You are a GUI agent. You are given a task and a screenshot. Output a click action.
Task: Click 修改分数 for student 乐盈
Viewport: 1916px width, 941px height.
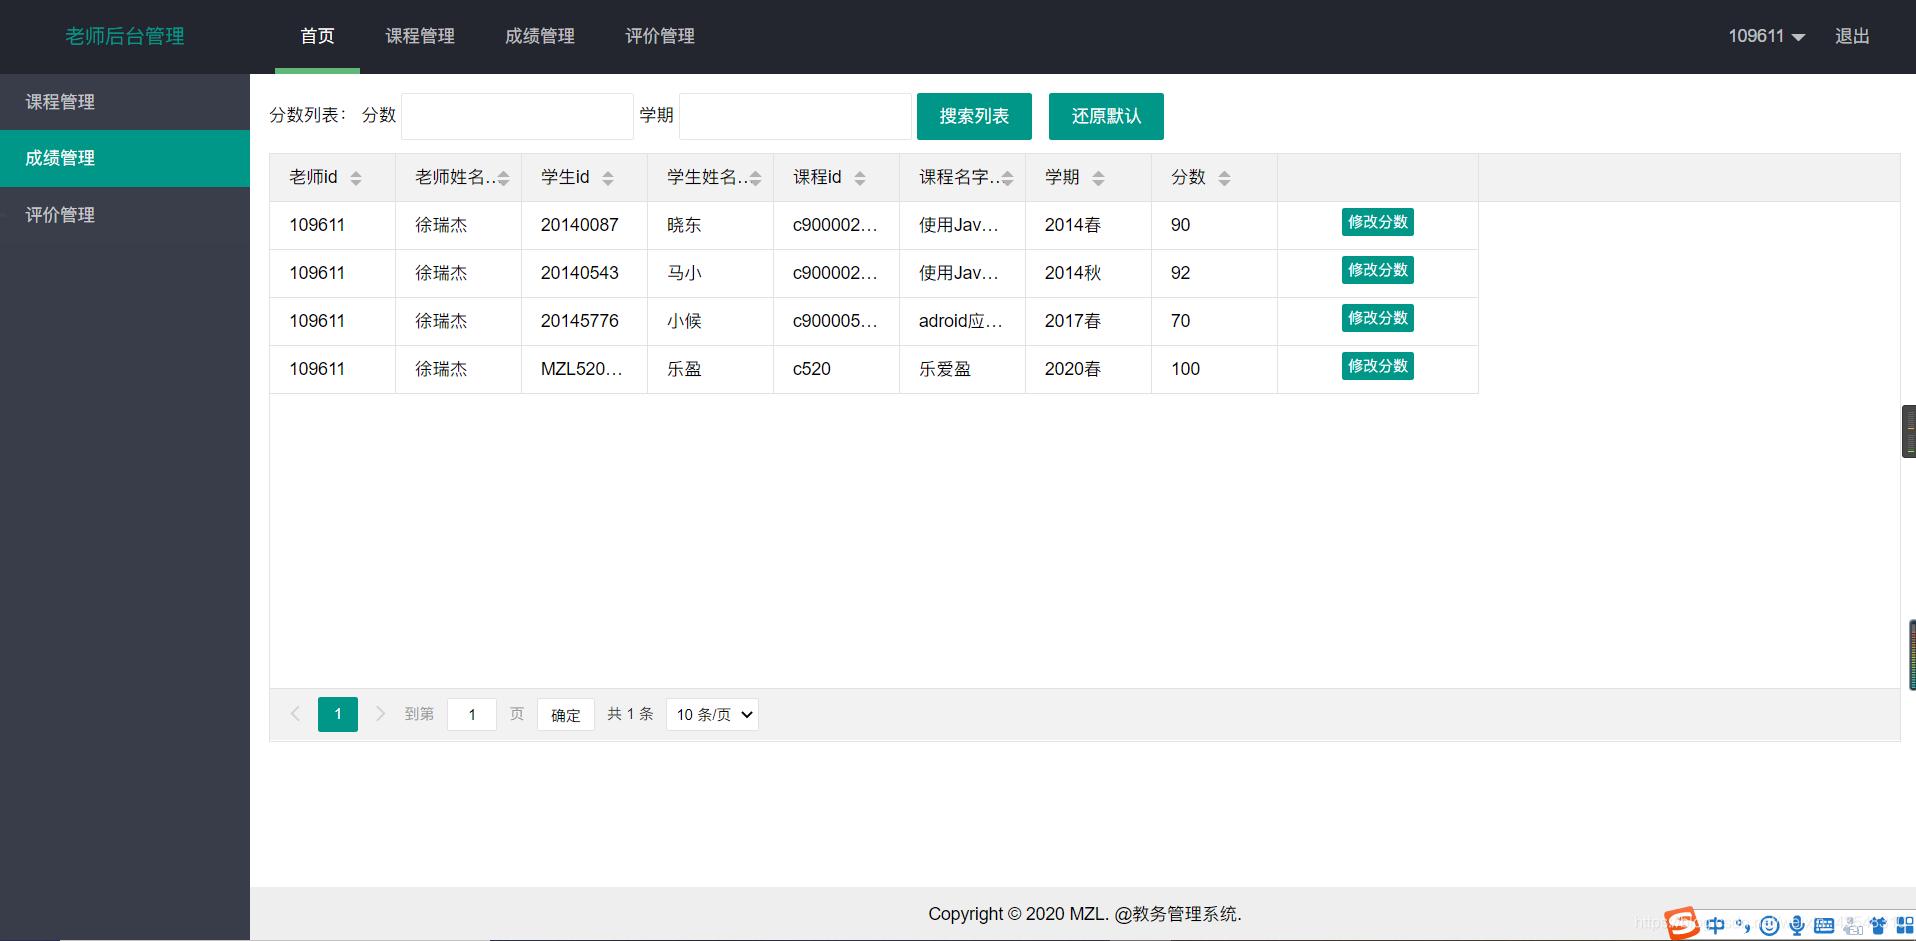tap(1377, 366)
